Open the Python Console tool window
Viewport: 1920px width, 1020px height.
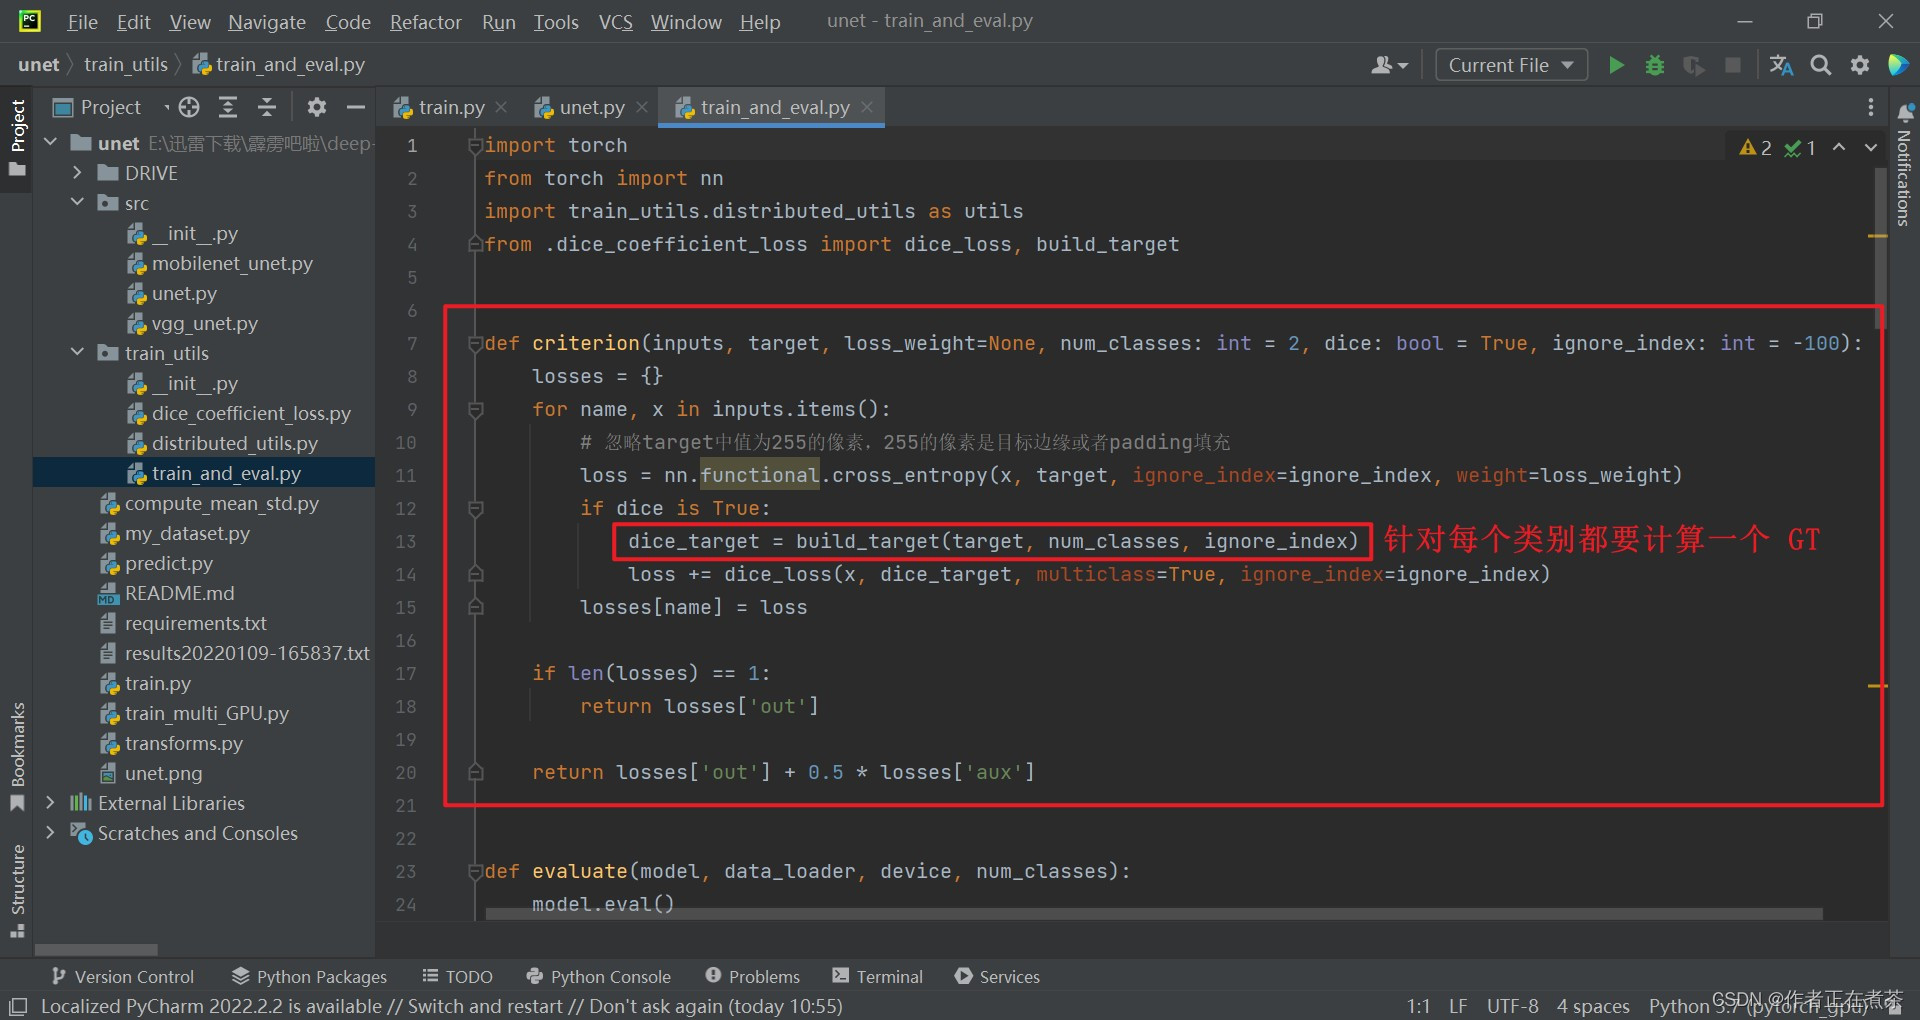[x=598, y=976]
